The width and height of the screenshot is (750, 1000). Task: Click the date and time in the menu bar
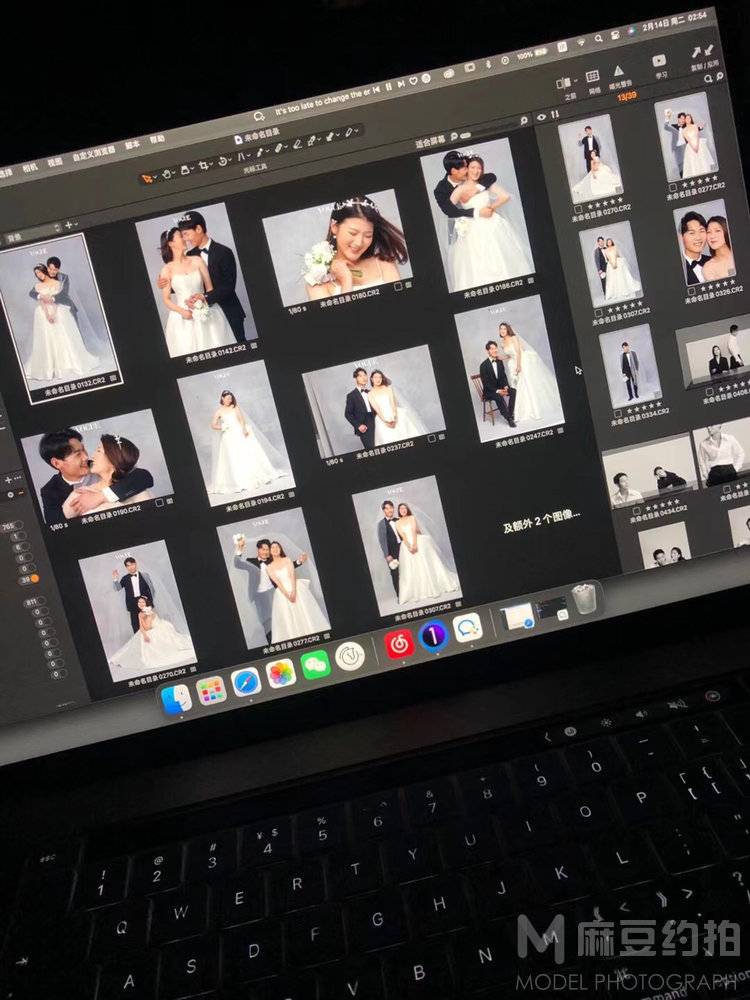pos(674,20)
